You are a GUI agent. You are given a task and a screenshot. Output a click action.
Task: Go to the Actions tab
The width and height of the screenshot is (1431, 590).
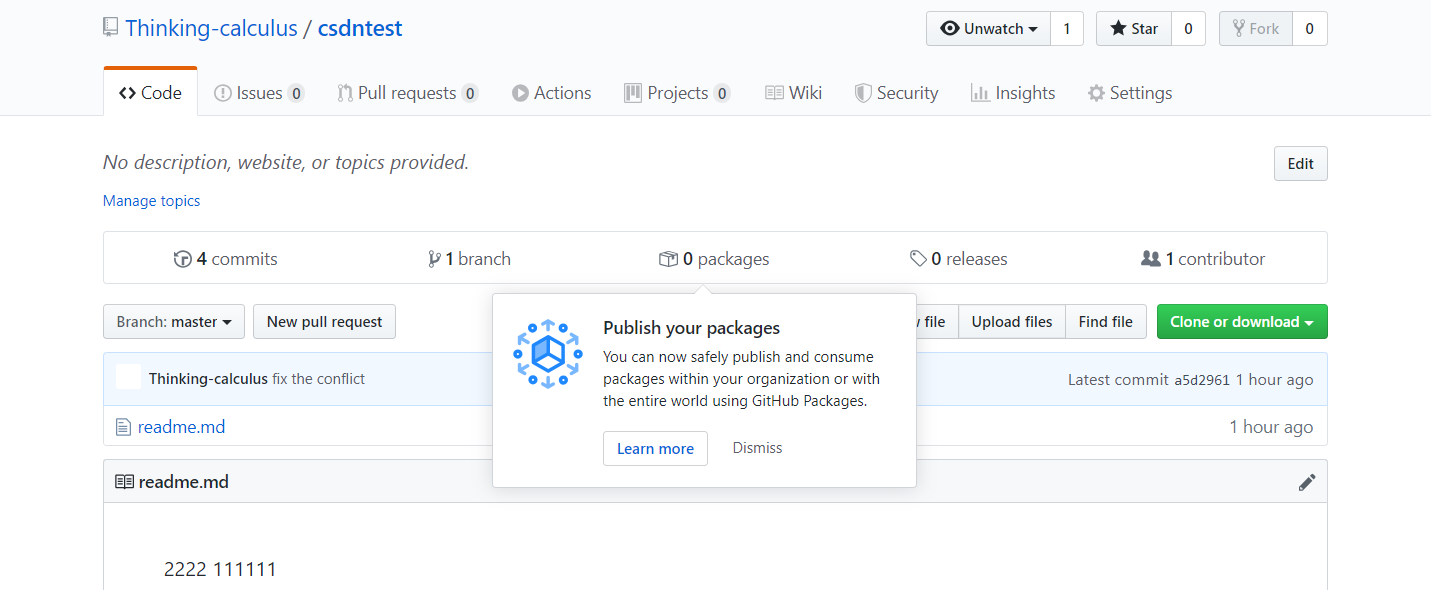[551, 93]
